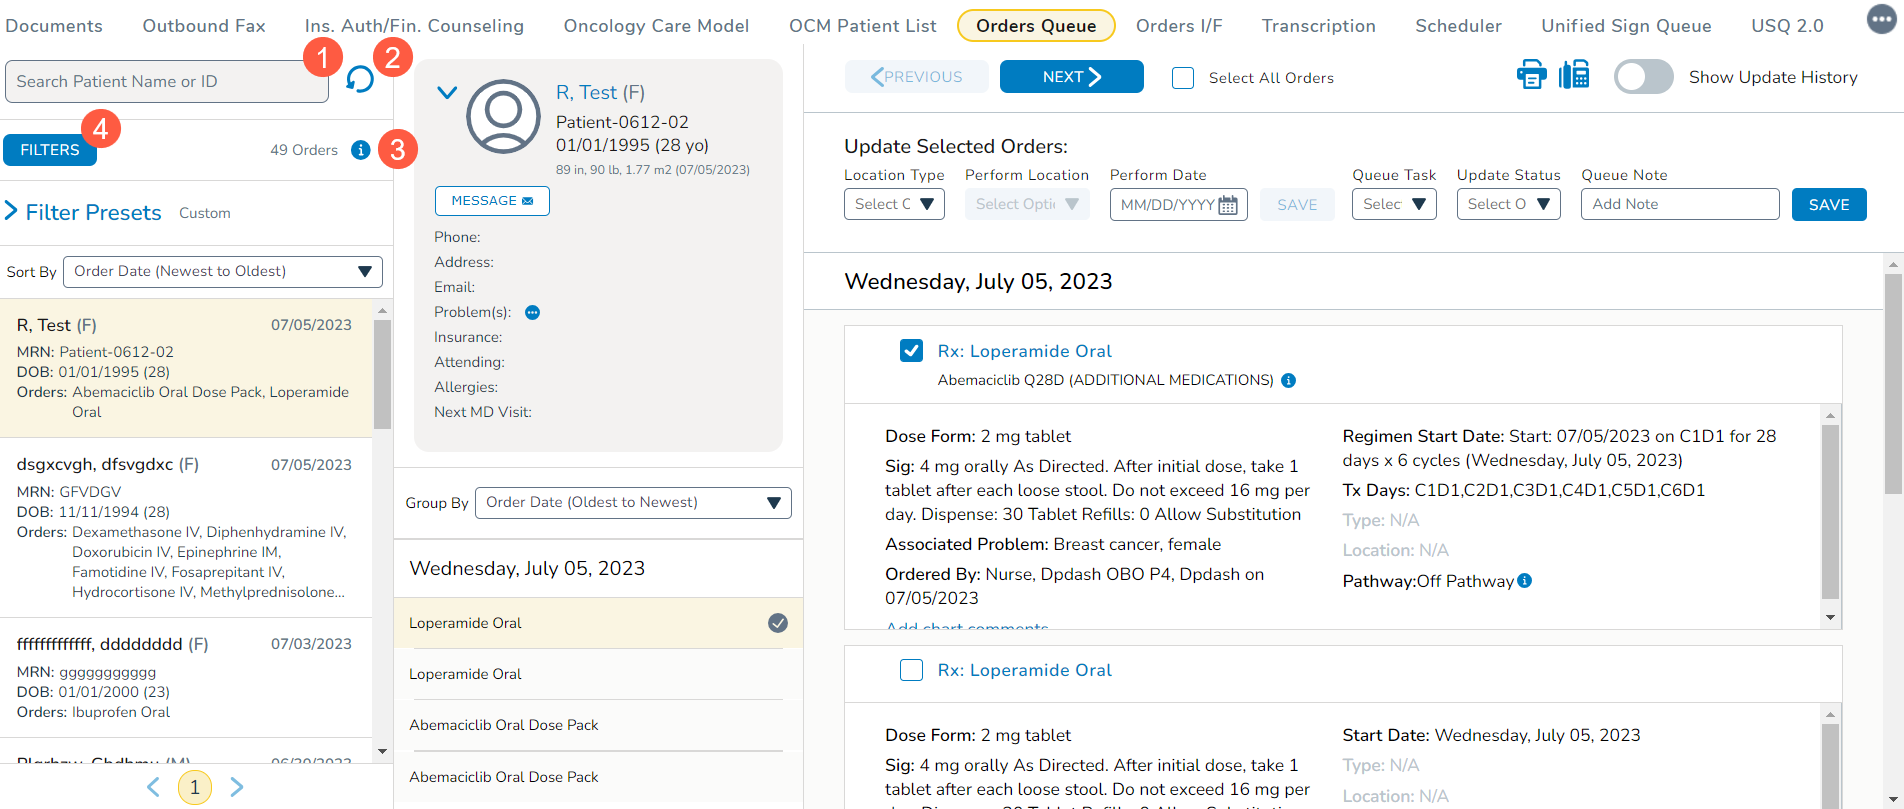Click the Search Patient Name or ID field
This screenshot has height=809, width=1904.
click(x=166, y=82)
